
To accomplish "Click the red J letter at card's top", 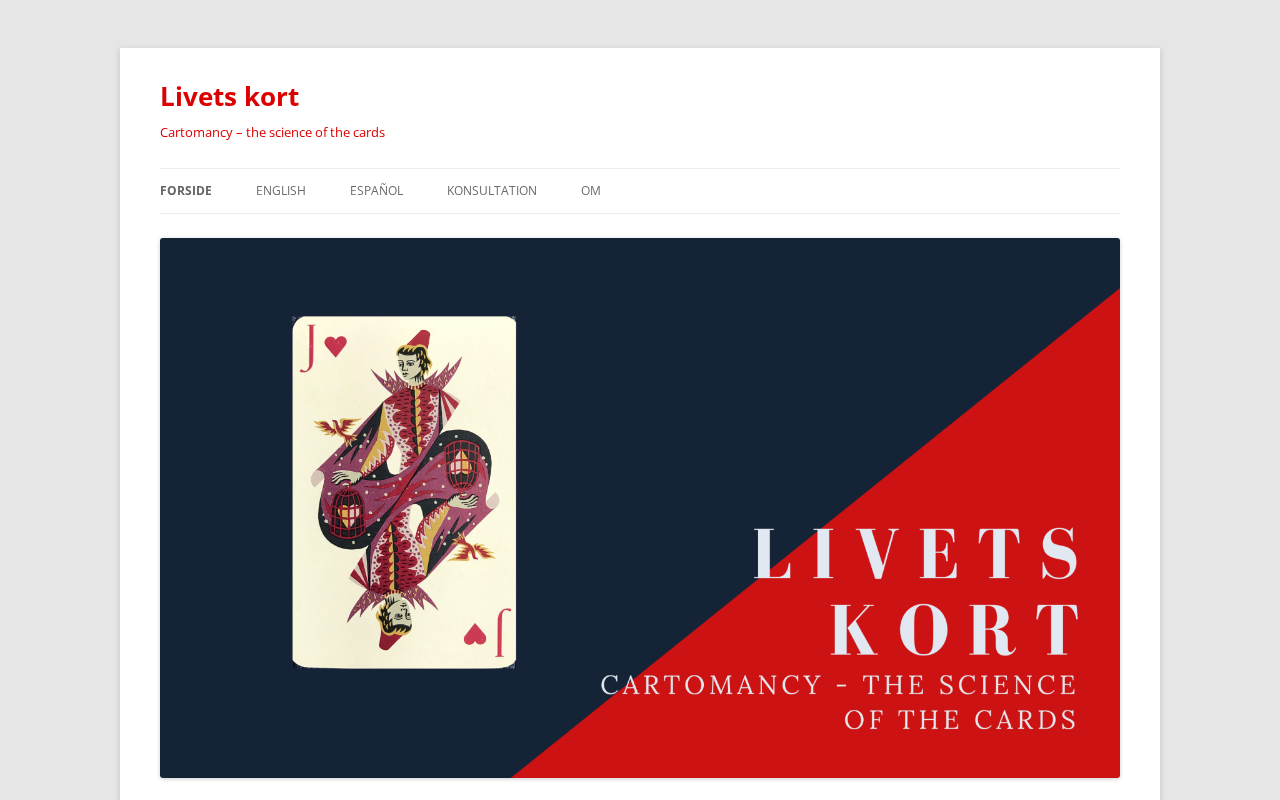I will click(308, 346).
